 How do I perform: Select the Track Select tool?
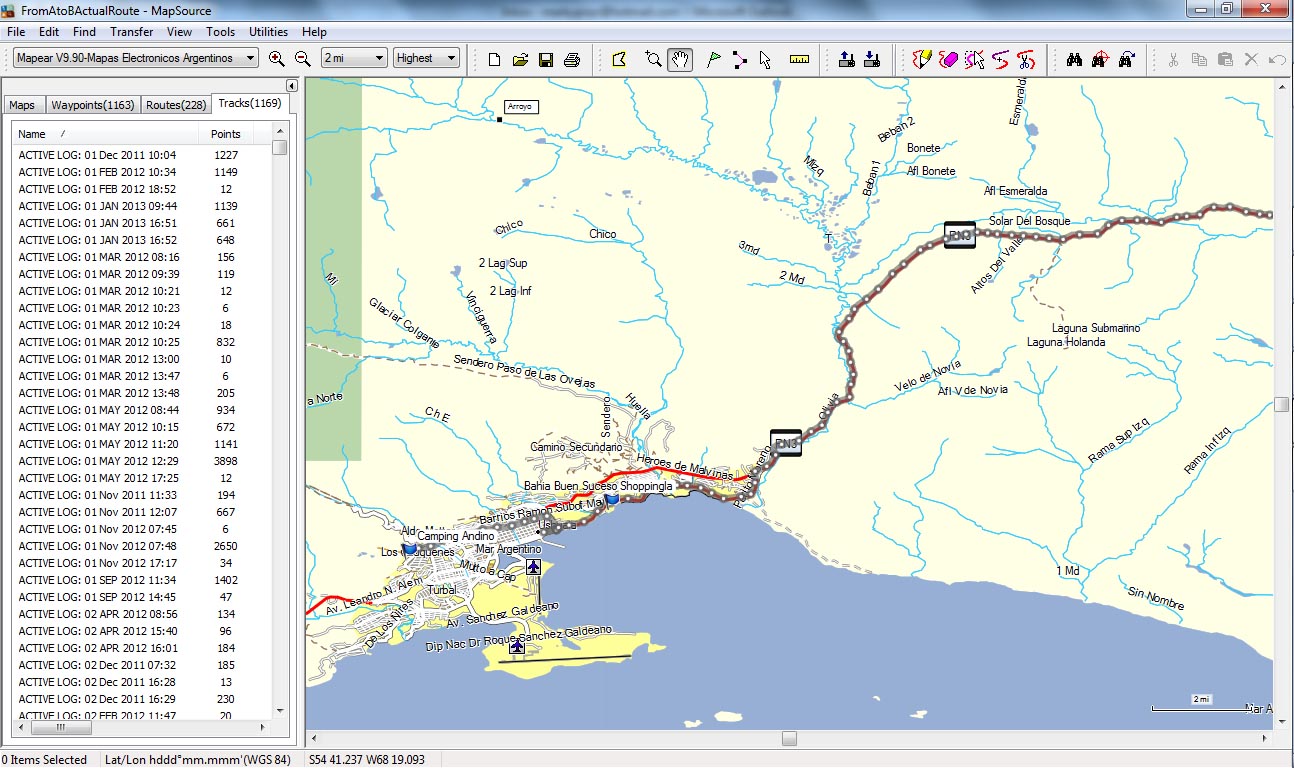tap(975, 59)
